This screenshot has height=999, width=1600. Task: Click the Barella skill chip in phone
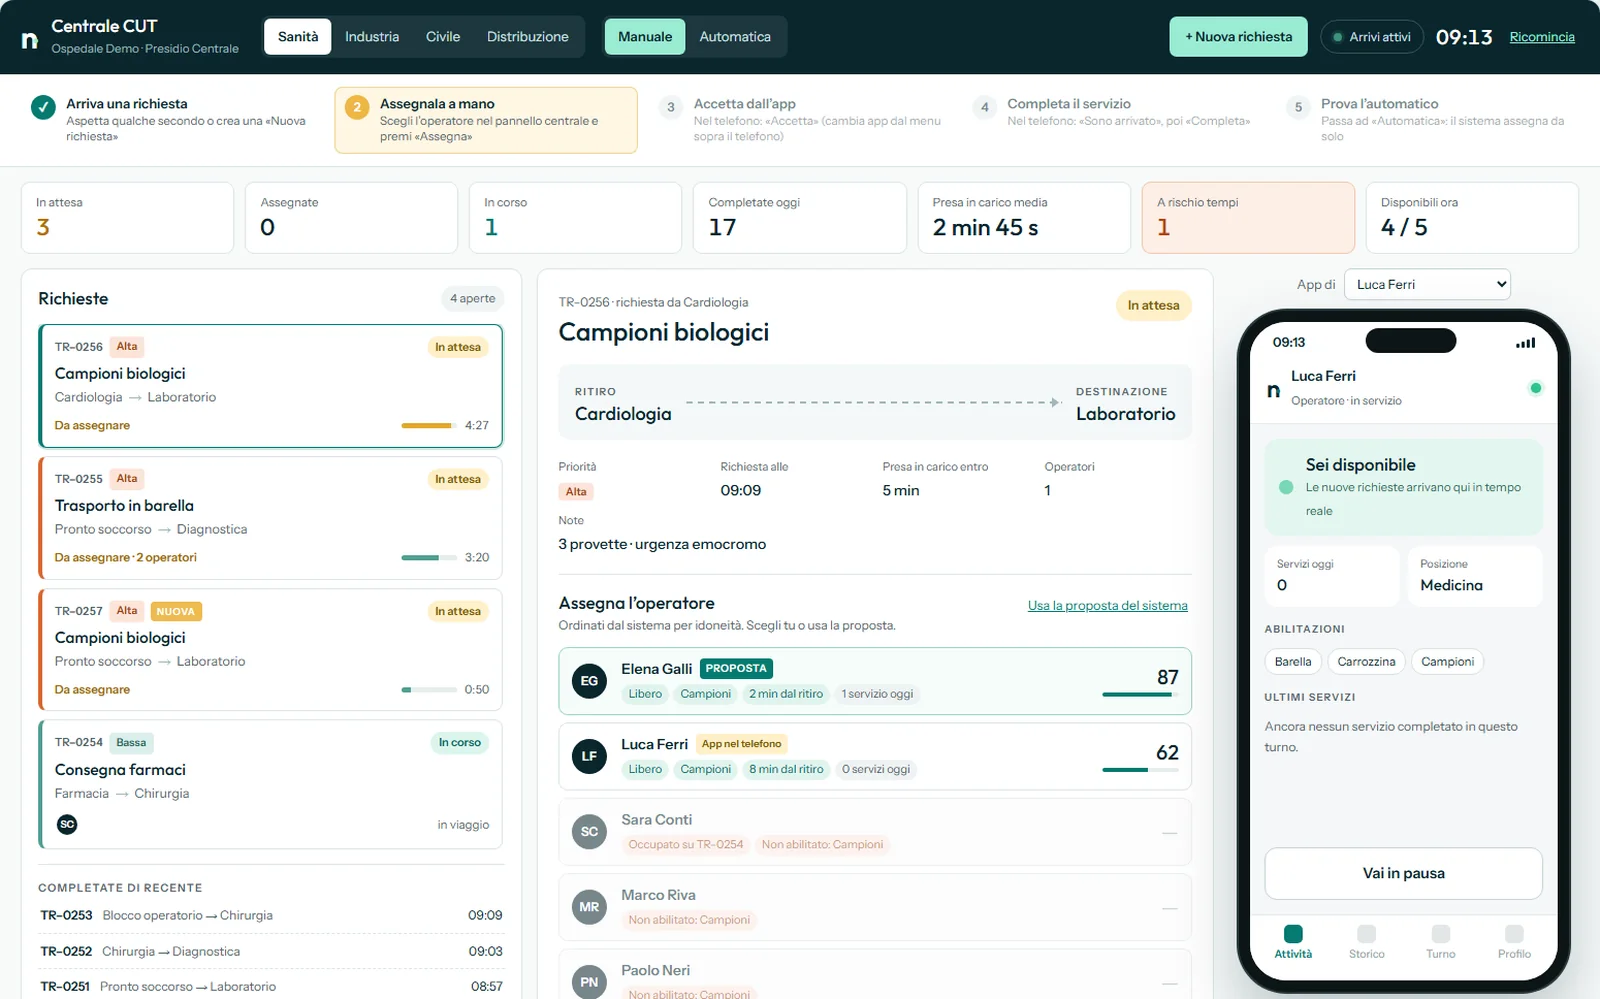[1293, 662]
